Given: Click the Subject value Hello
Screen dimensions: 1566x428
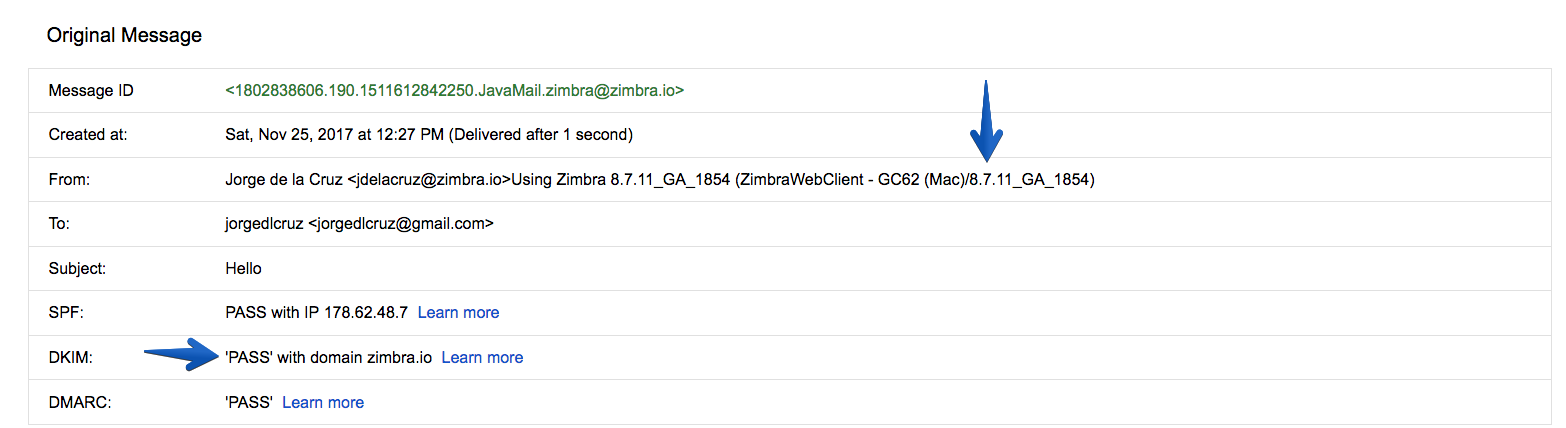Looking at the screenshot, I should (244, 268).
